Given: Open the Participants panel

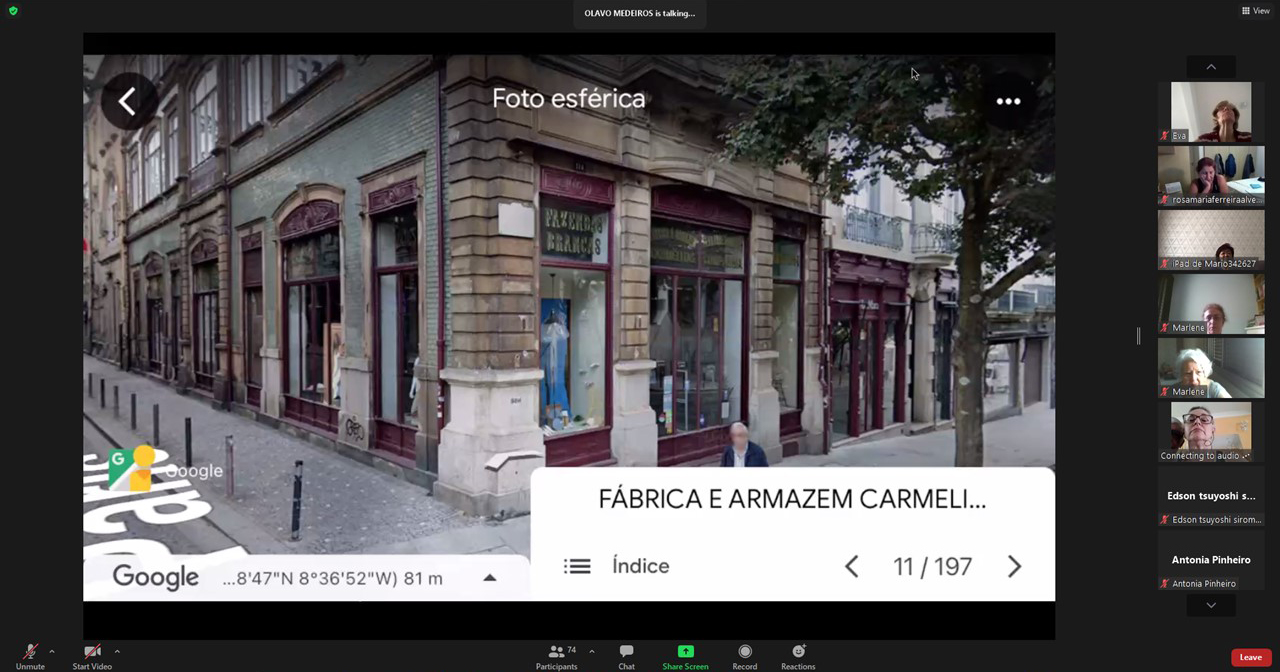Looking at the screenshot, I should (556, 656).
